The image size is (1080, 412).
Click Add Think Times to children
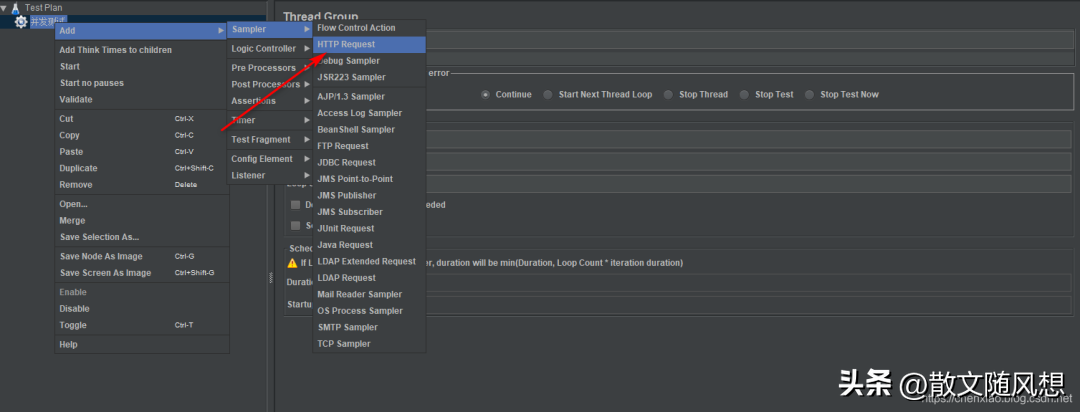tap(141, 50)
